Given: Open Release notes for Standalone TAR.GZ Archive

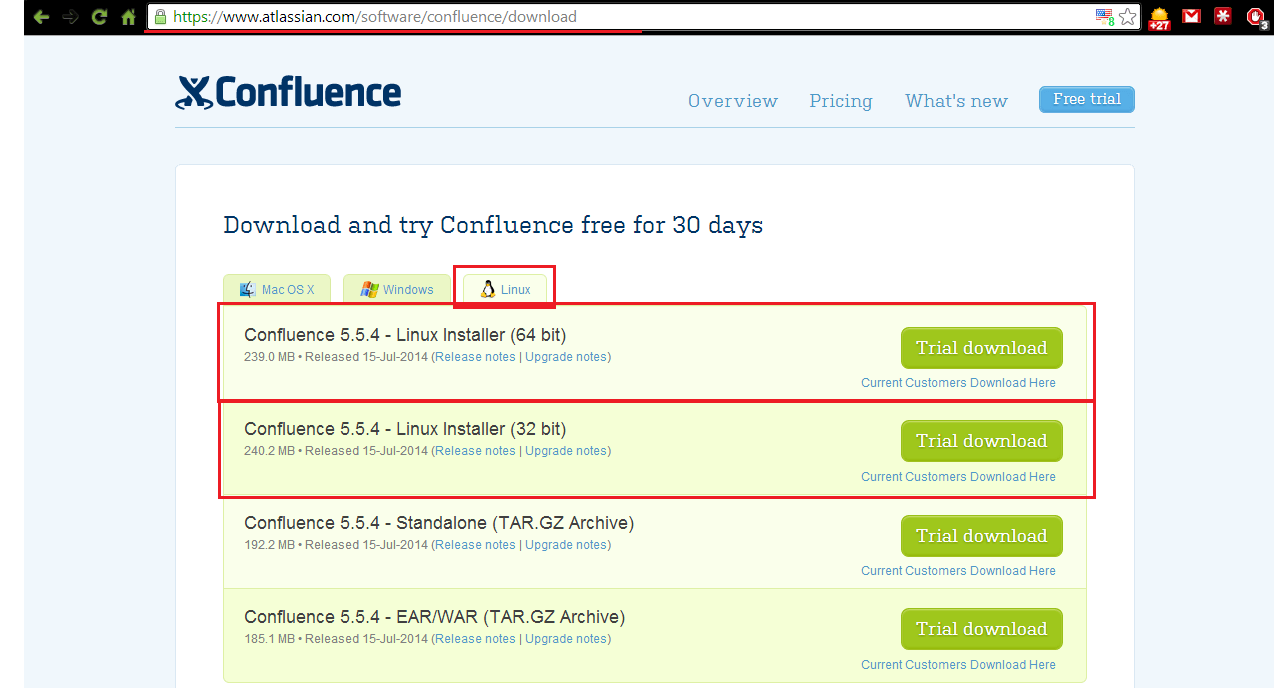Looking at the screenshot, I should click(x=475, y=545).
